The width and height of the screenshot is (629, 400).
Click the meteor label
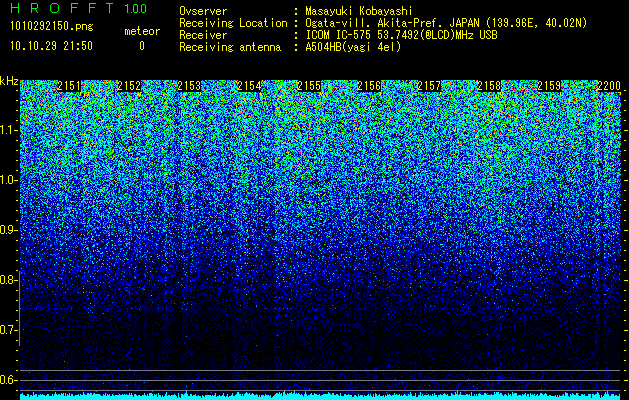[142, 31]
